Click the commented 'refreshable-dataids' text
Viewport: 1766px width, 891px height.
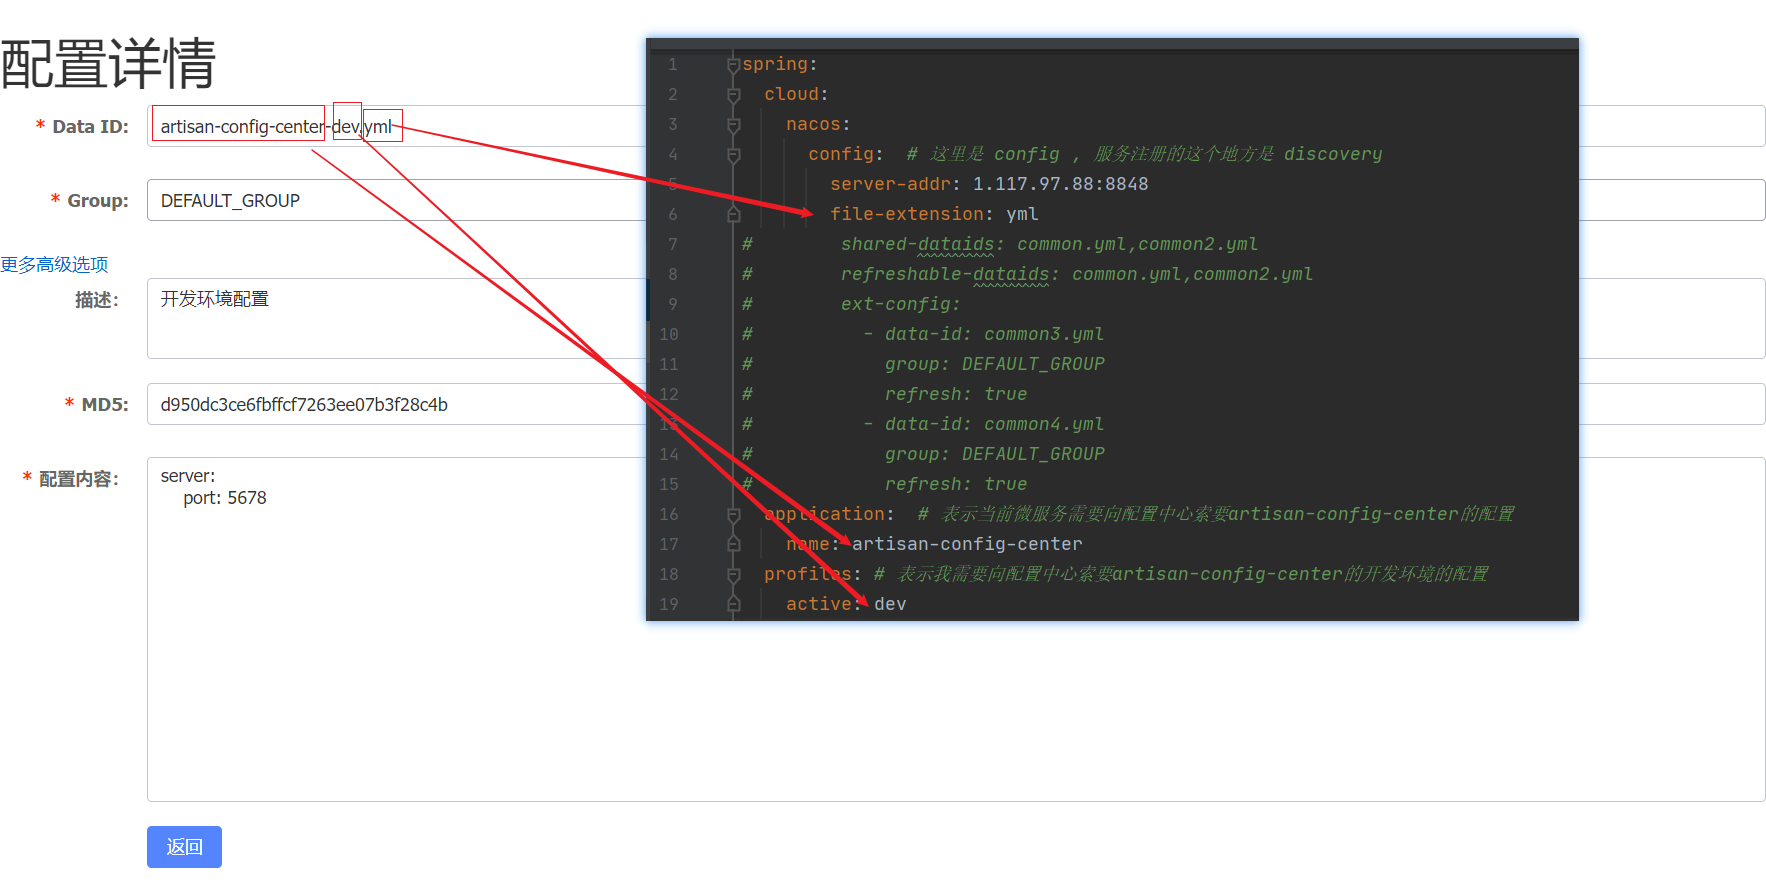click(945, 274)
